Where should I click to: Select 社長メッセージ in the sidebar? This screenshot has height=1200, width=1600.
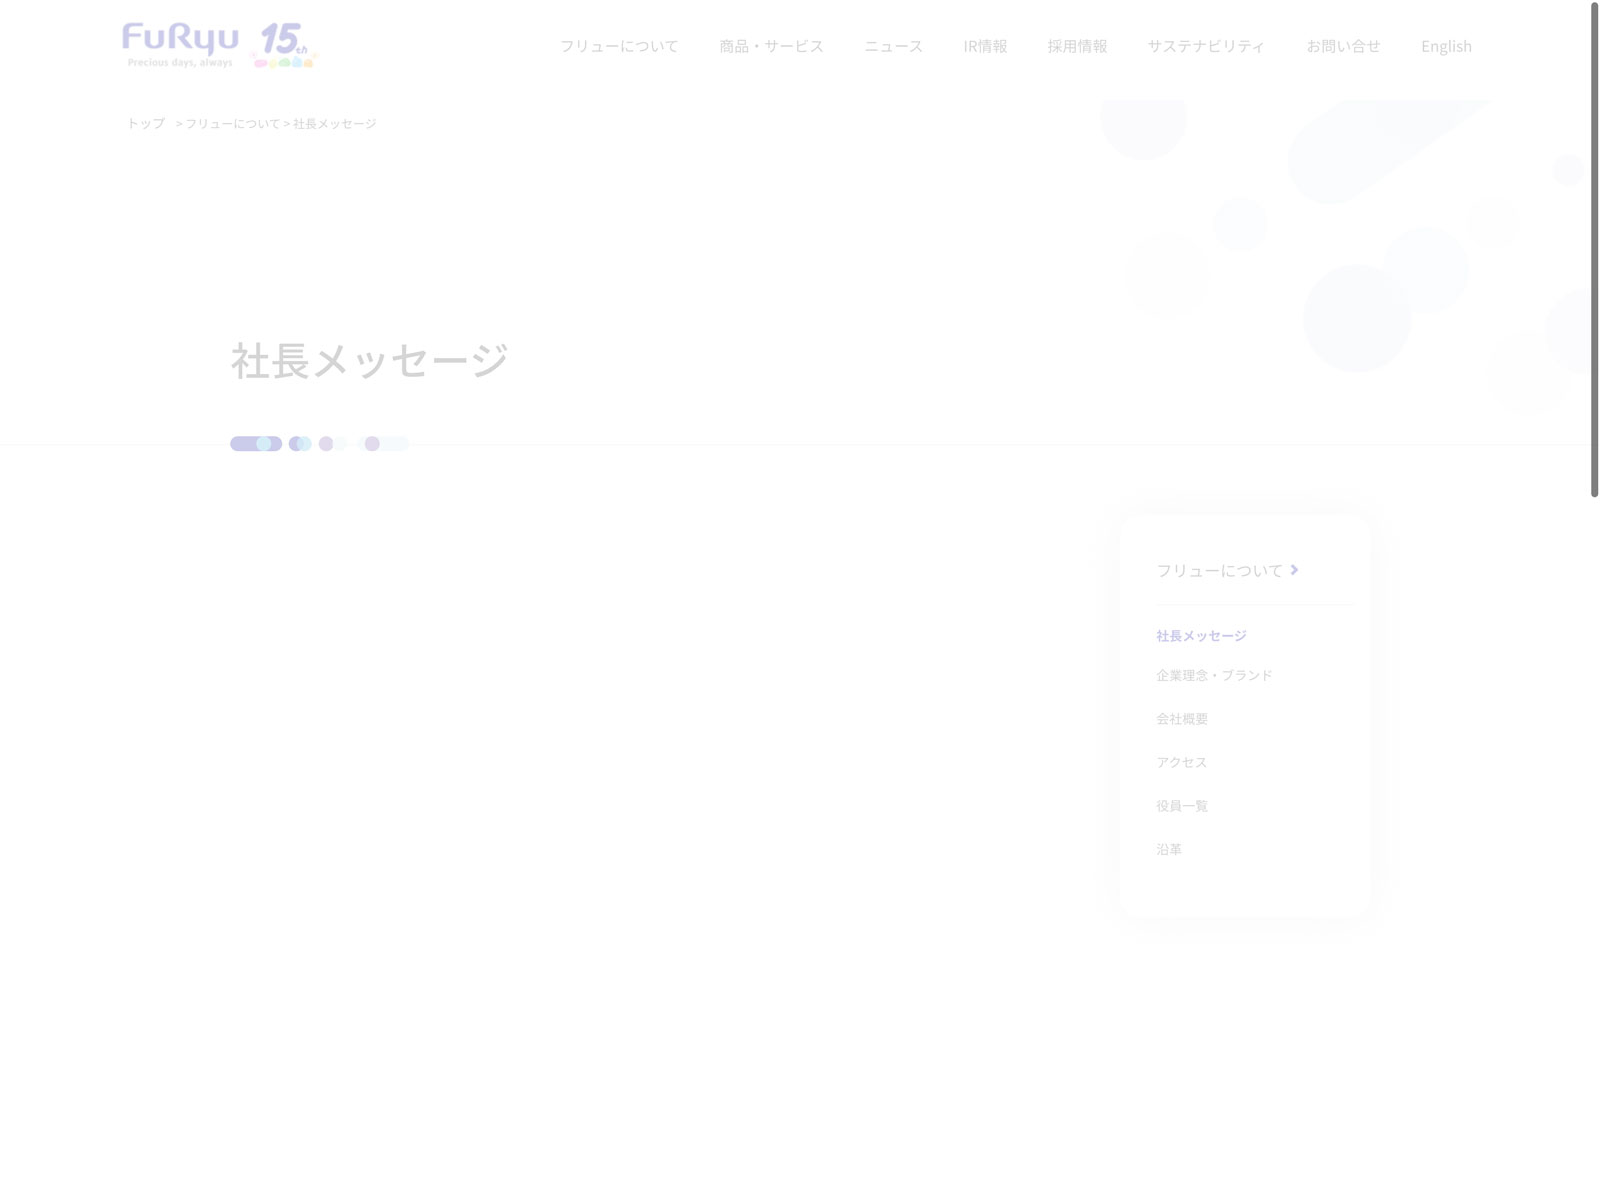(1201, 636)
